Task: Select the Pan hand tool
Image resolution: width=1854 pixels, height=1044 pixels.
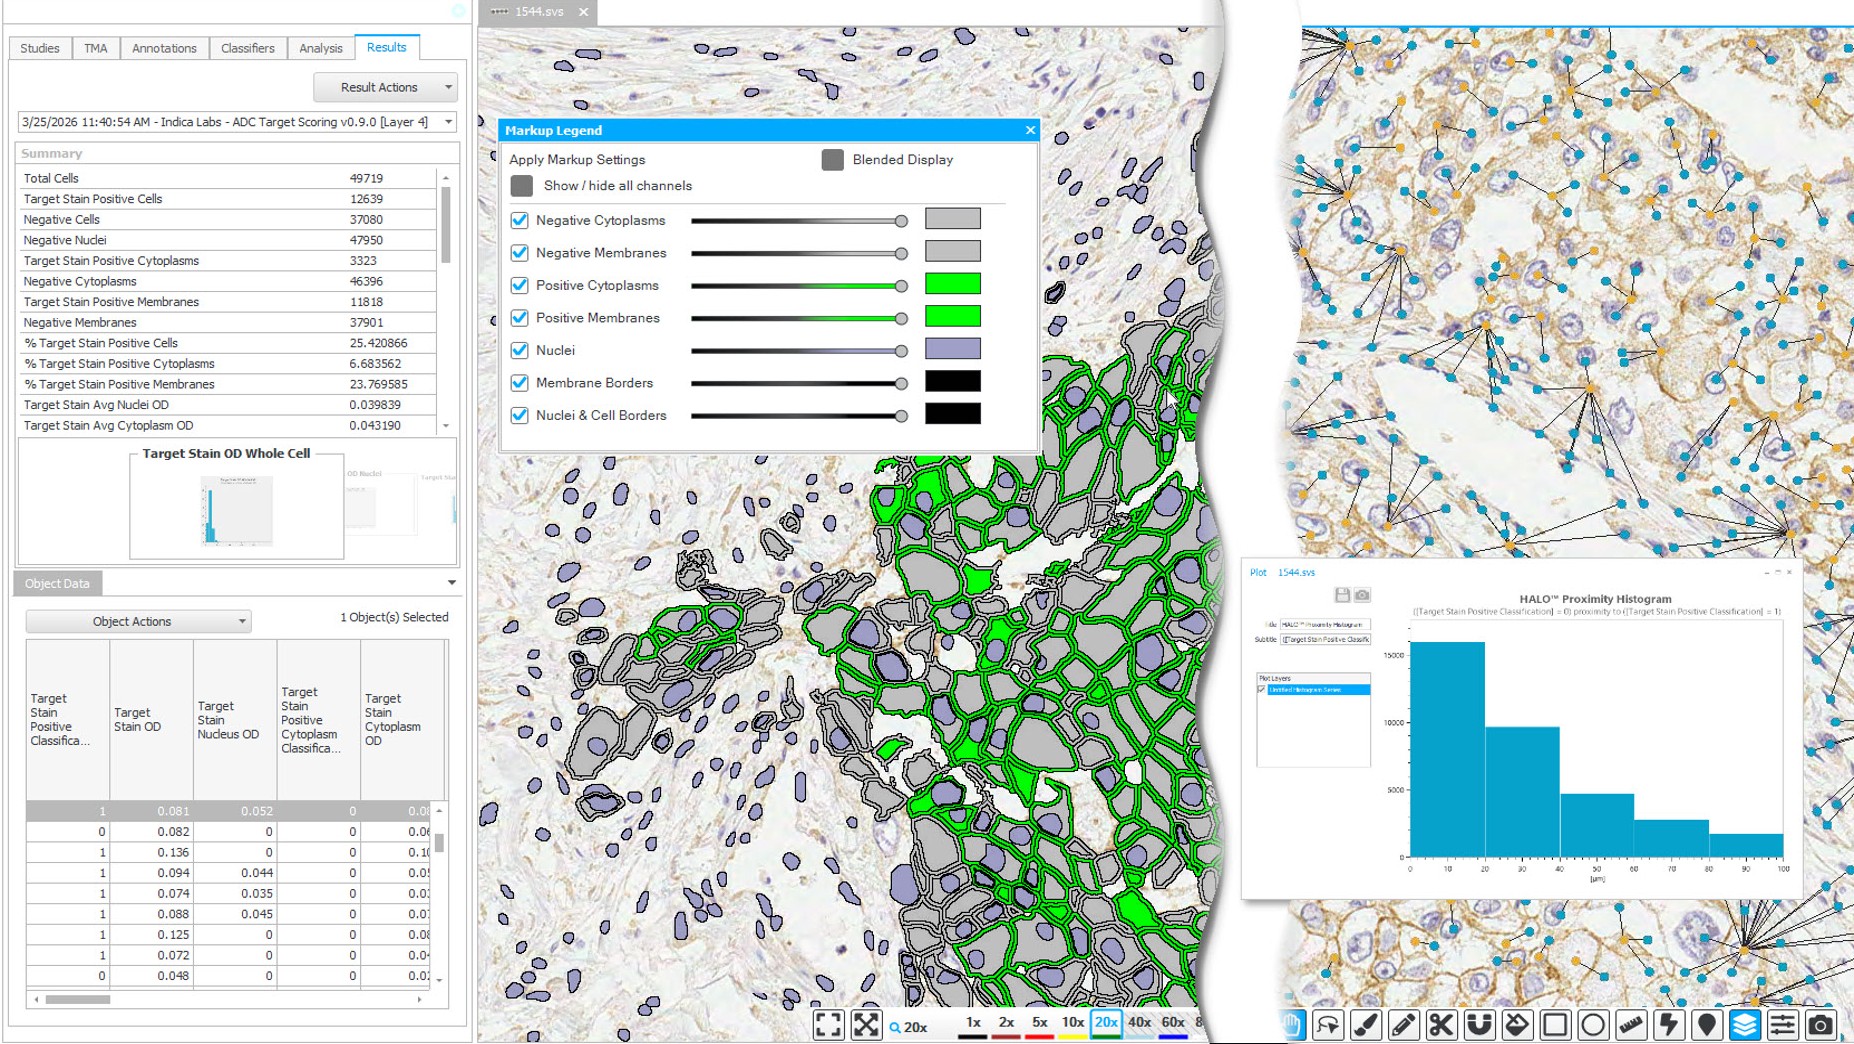Action: [1291, 1024]
